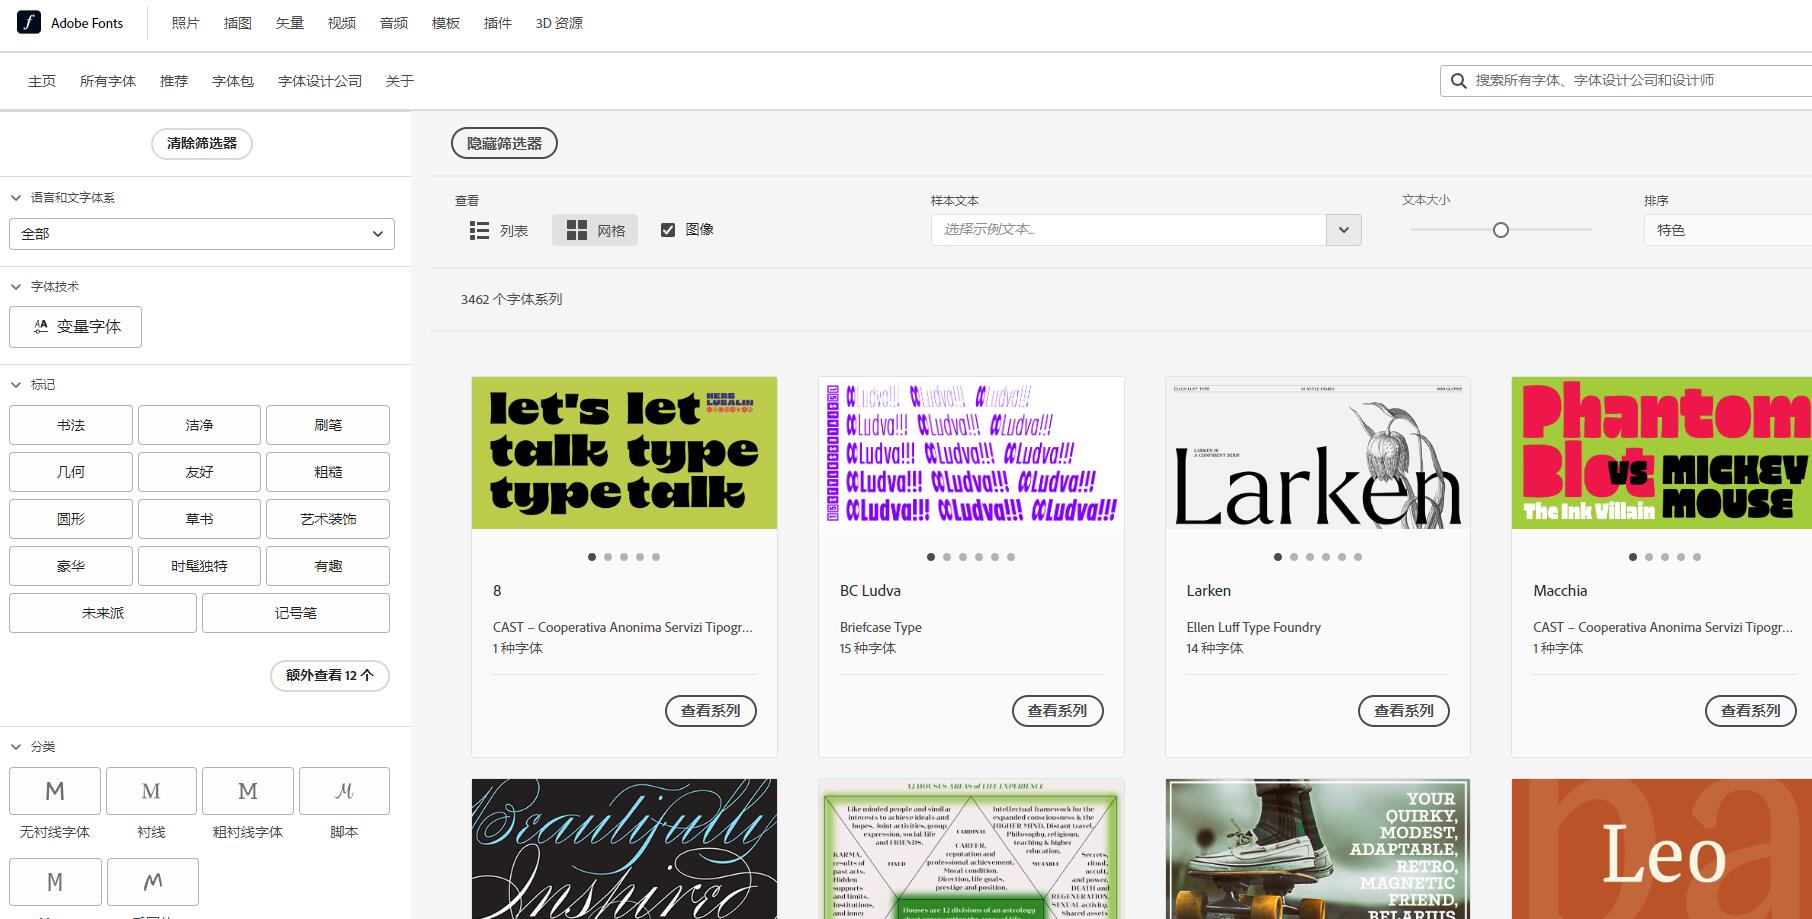Viewport: 1812px width, 919px height.
Task: Select first carousel dot under font 8 card
Action: click(592, 557)
